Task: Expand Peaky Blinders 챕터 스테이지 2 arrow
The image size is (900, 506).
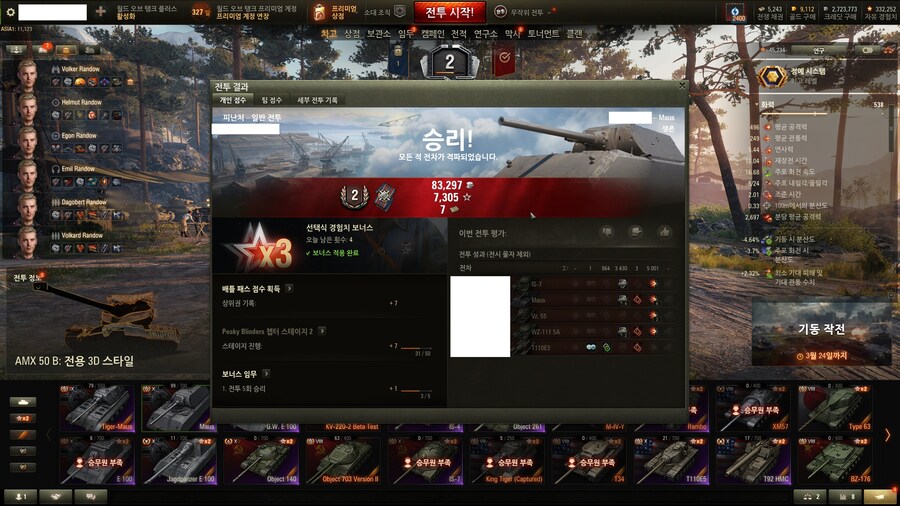Action: 322,331
